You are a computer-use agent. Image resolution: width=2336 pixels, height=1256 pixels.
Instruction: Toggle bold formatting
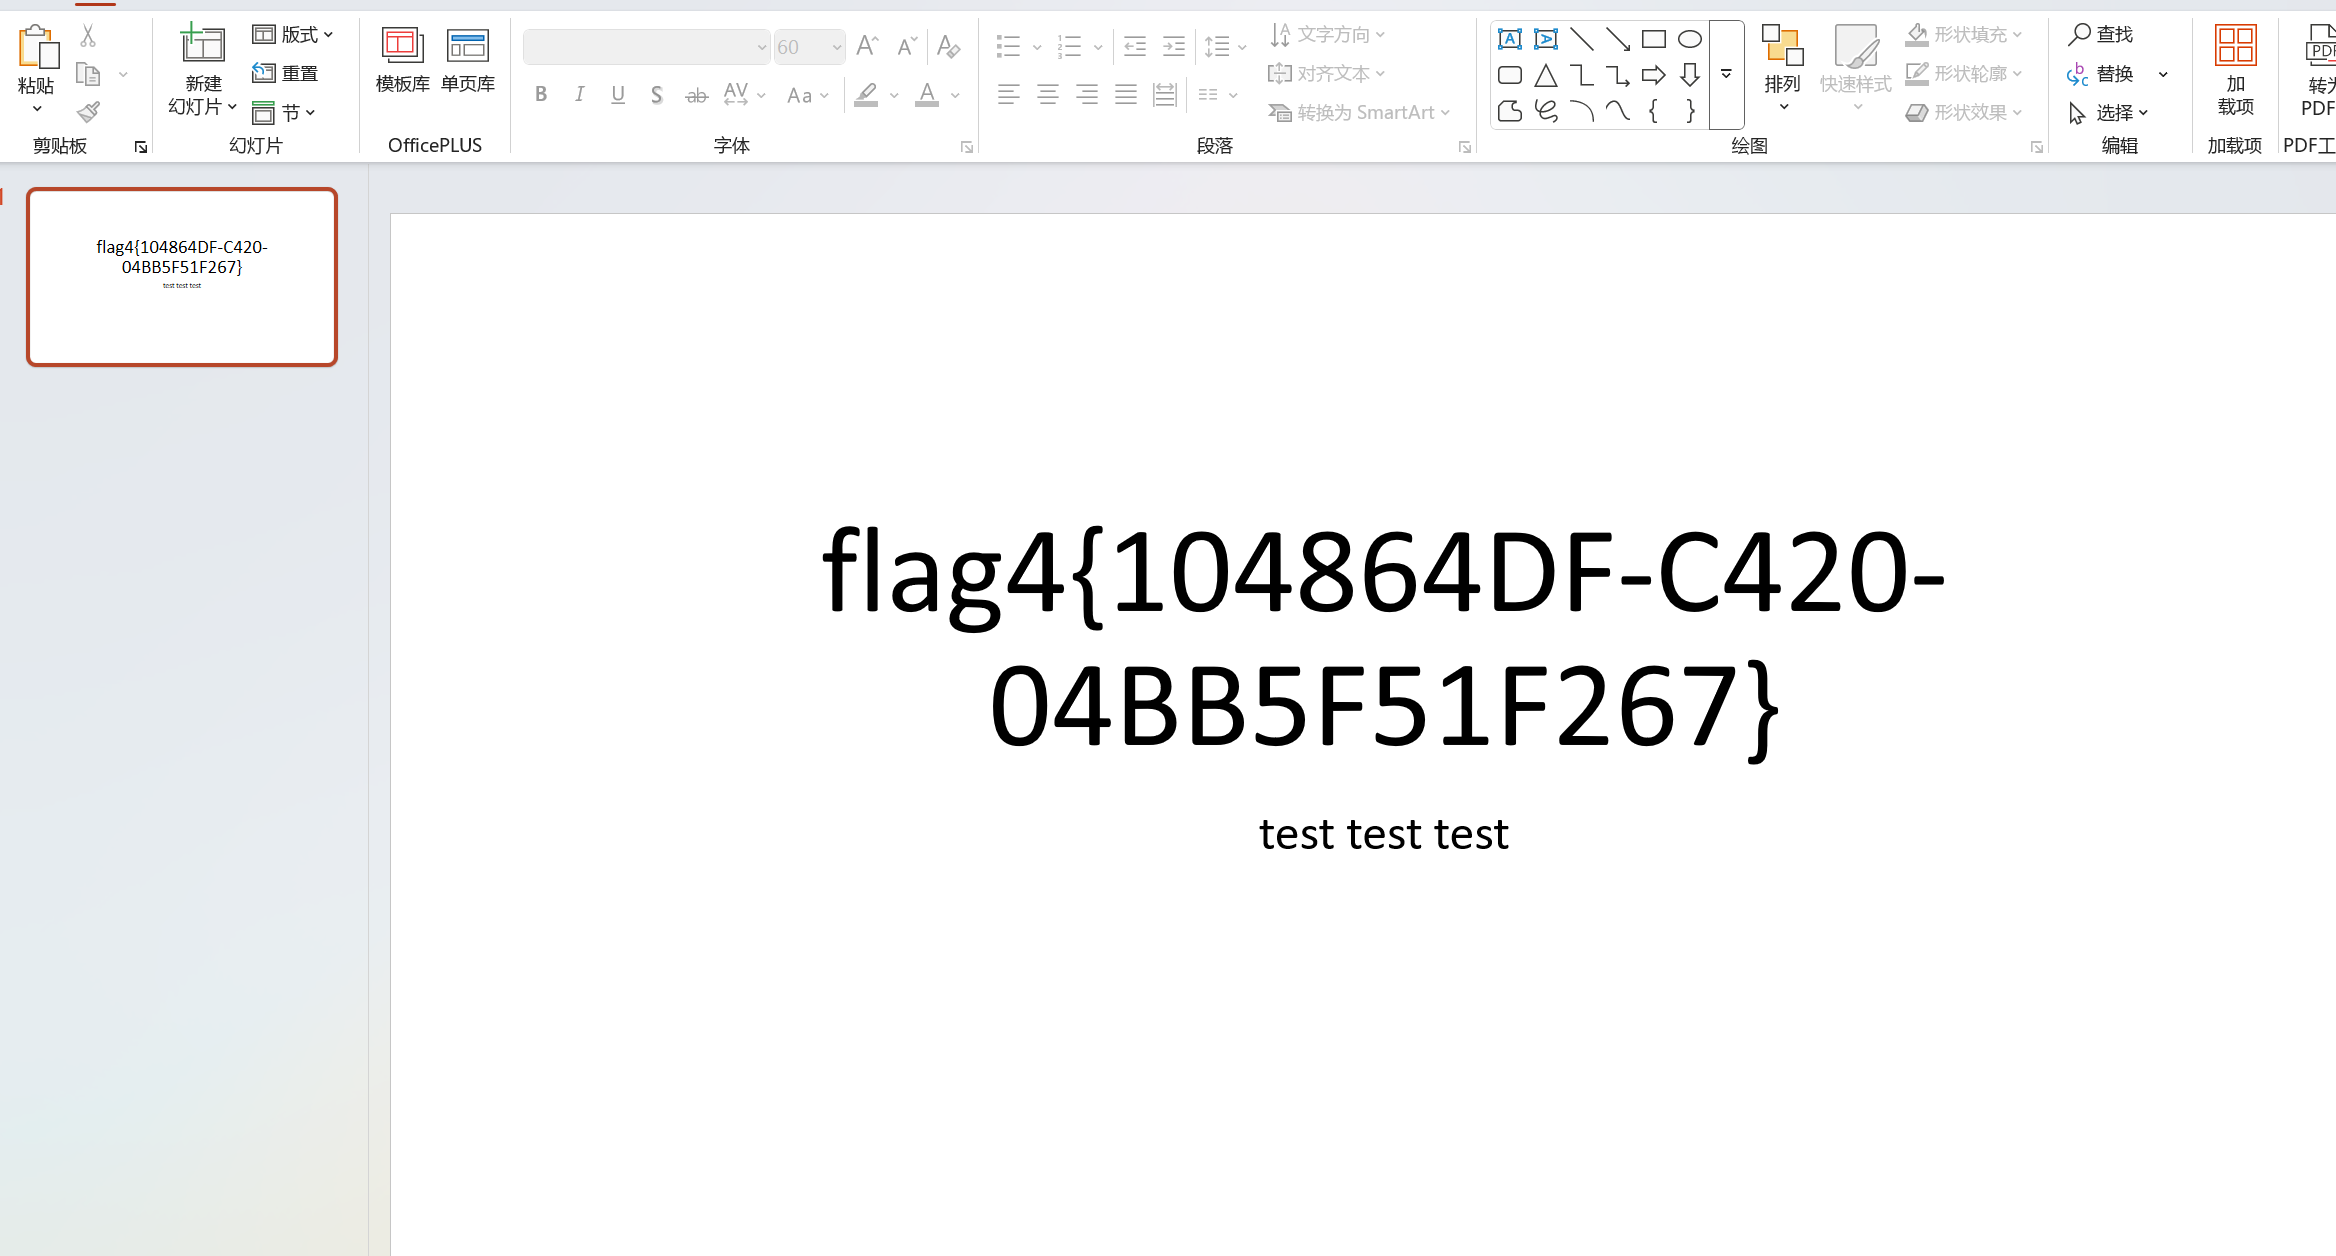pos(541,95)
